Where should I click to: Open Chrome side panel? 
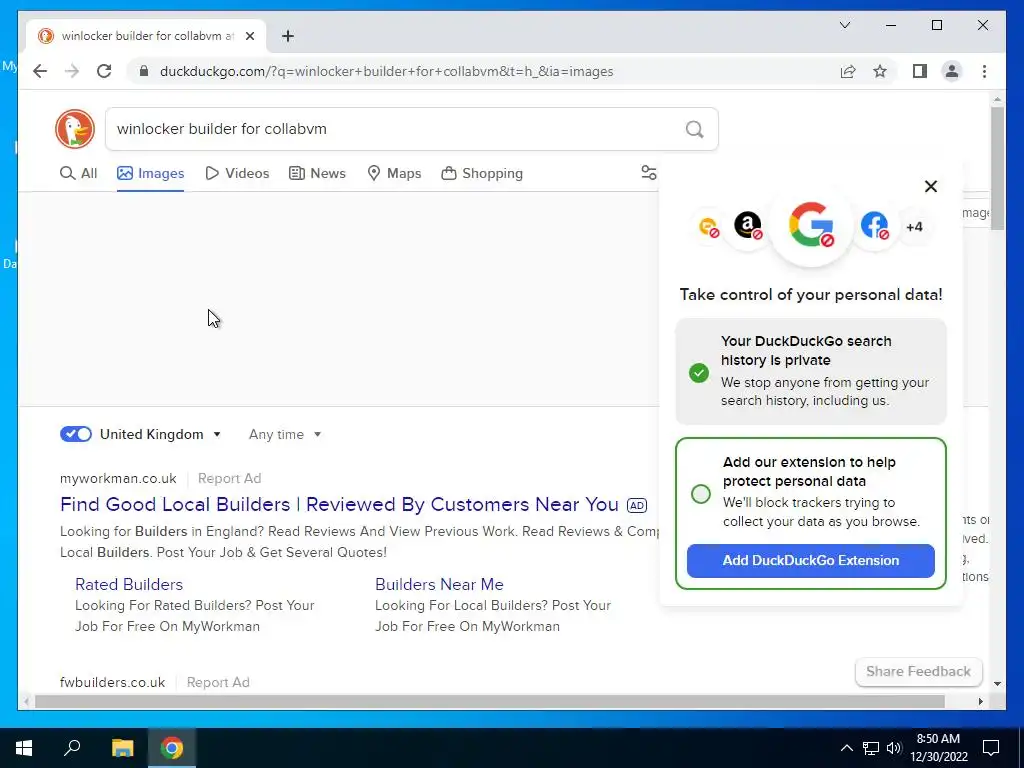(x=920, y=71)
